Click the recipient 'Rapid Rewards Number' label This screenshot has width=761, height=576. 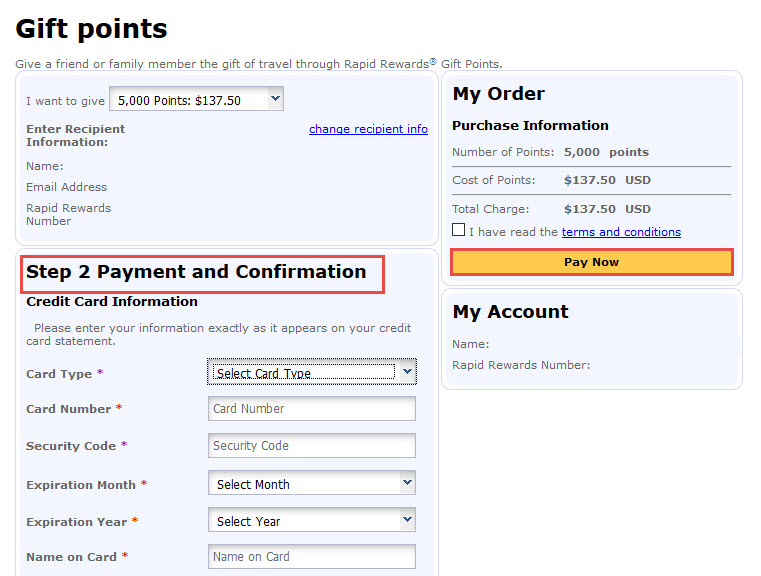pos(68,214)
